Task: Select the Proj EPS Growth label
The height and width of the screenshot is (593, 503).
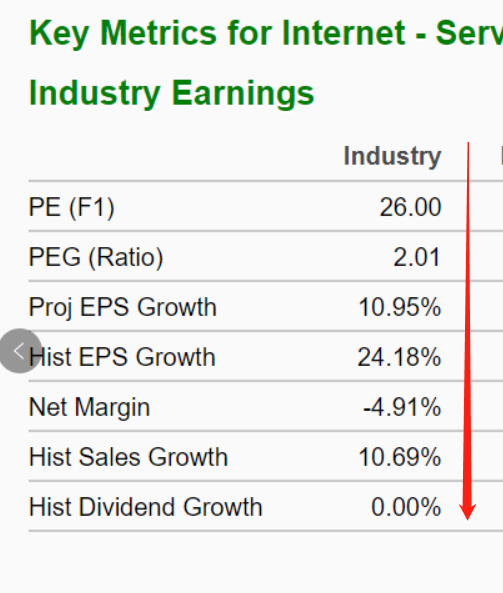Action: [123, 307]
